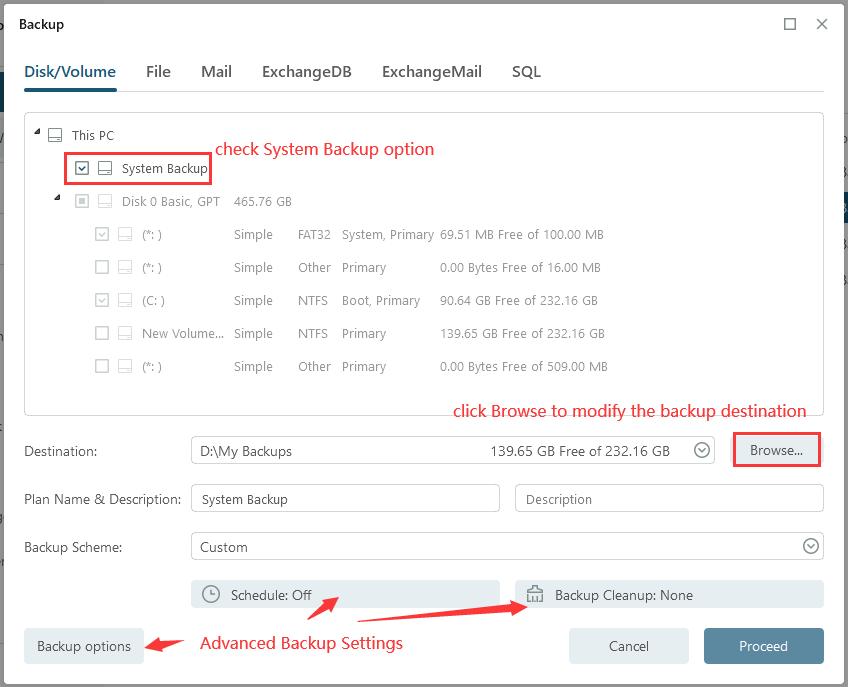Click the Schedule clock icon
848x687 pixels.
(211, 594)
